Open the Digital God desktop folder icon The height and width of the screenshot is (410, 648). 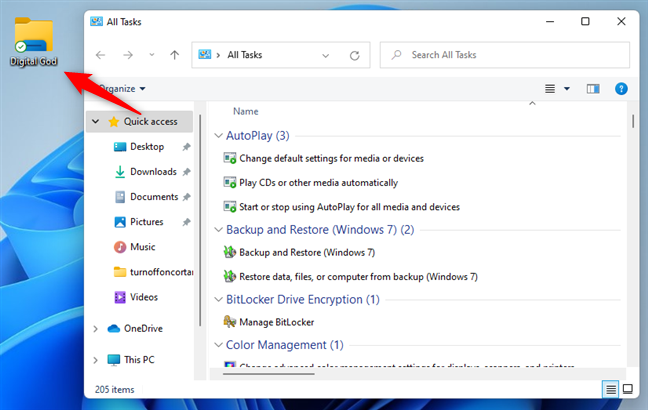coord(34,40)
